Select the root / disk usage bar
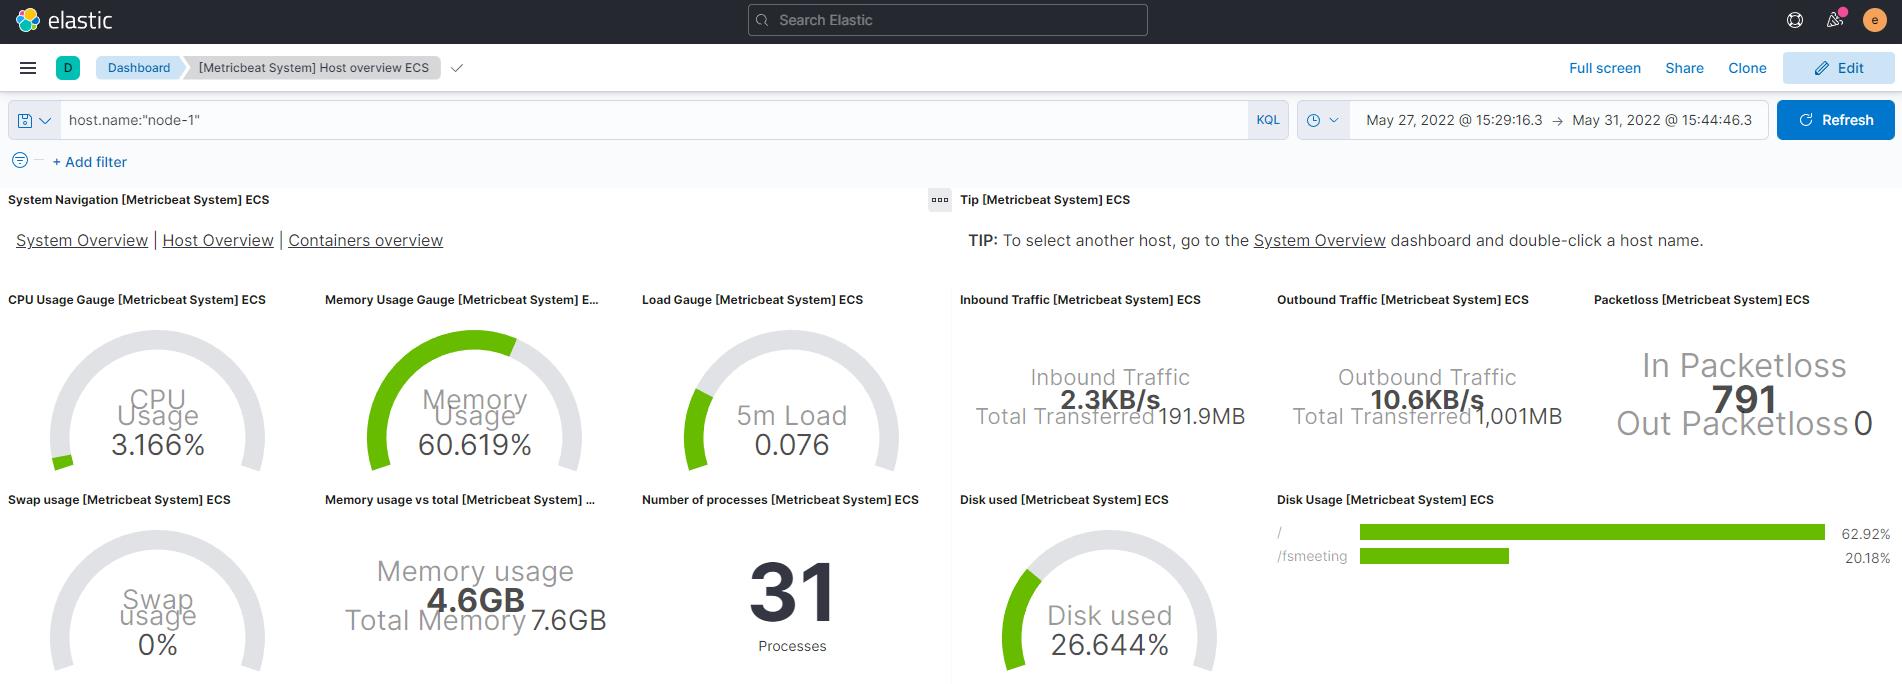Image resolution: width=1902 pixels, height=684 pixels. click(x=1592, y=532)
